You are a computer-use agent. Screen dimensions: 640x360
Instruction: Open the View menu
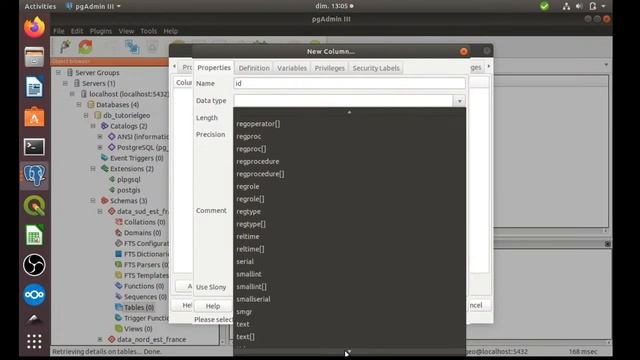click(x=126, y=31)
